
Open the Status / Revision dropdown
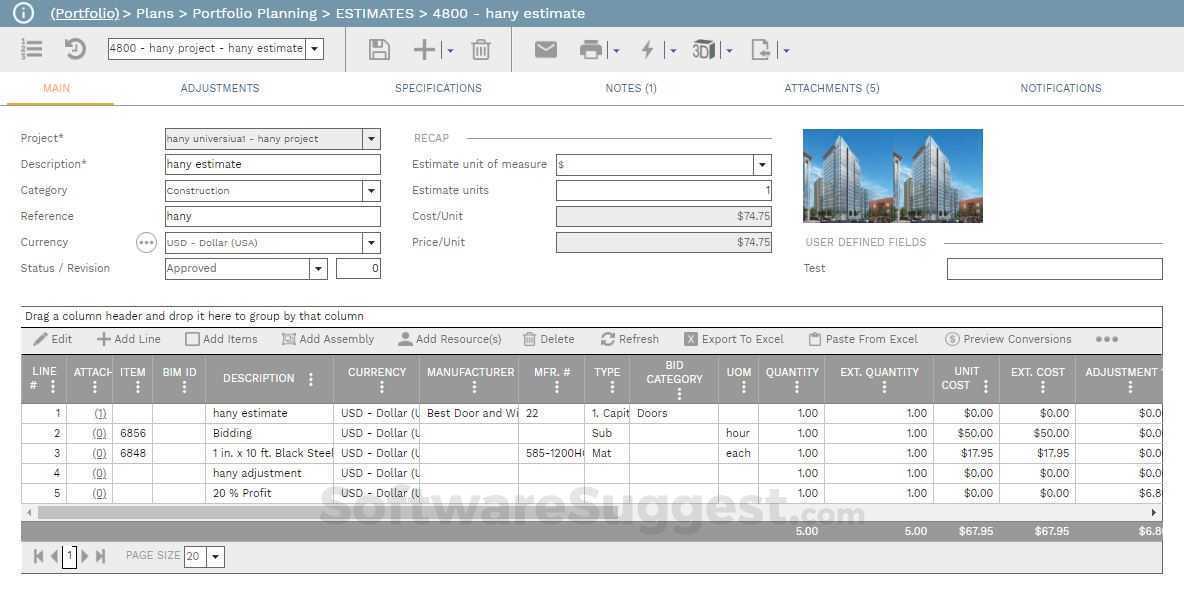(318, 268)
